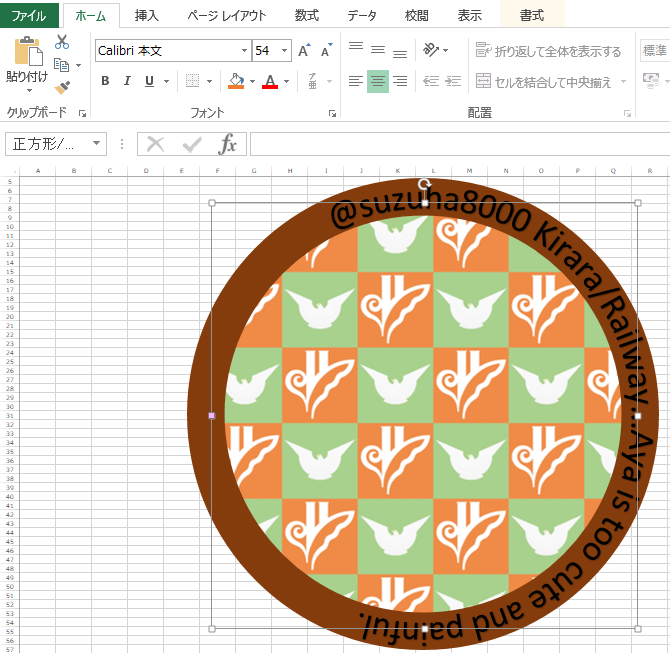
Task: Copy using the copy icon
Action: coord(62,65)
